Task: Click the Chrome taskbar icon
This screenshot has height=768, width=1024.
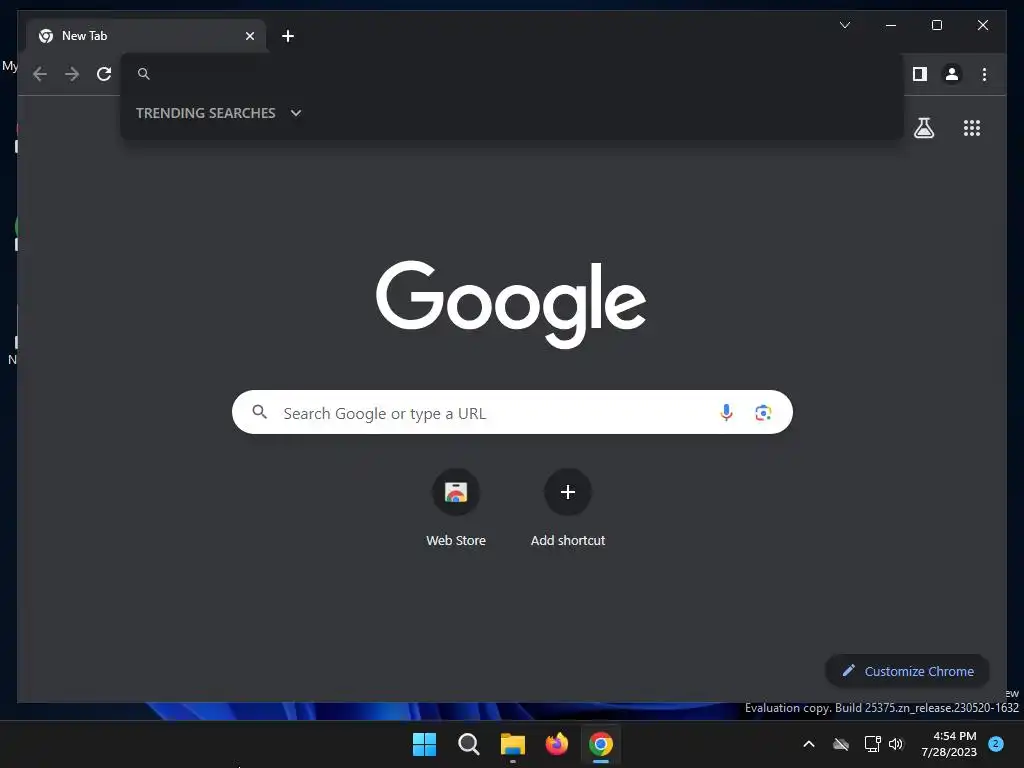Action: click(x=601, y=744)
